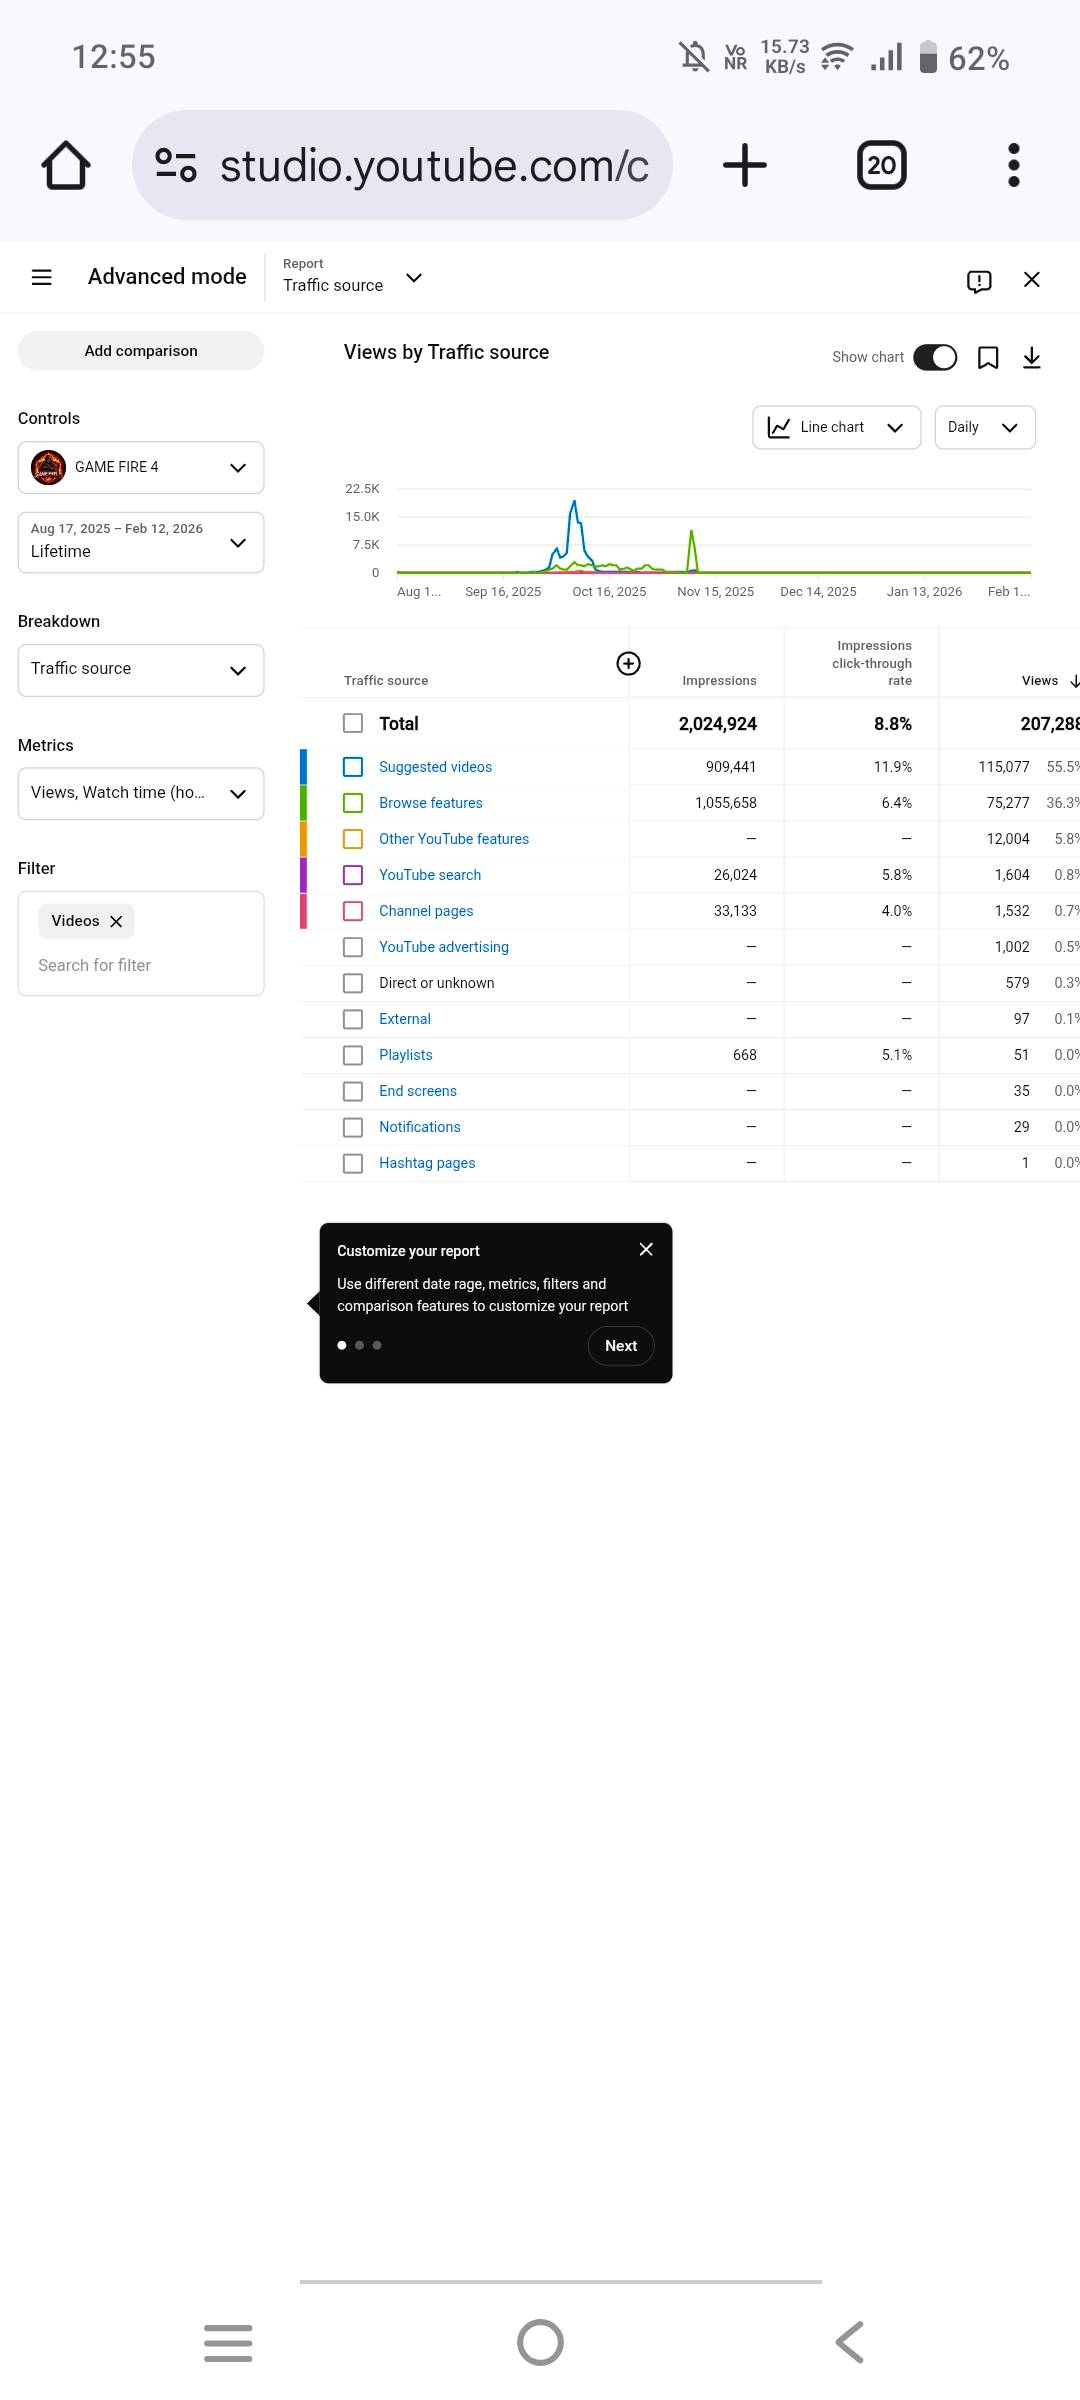Expand the Report Traffic source dropdown
Screen dimensions: 1080x2400
(x=354, y=276)
